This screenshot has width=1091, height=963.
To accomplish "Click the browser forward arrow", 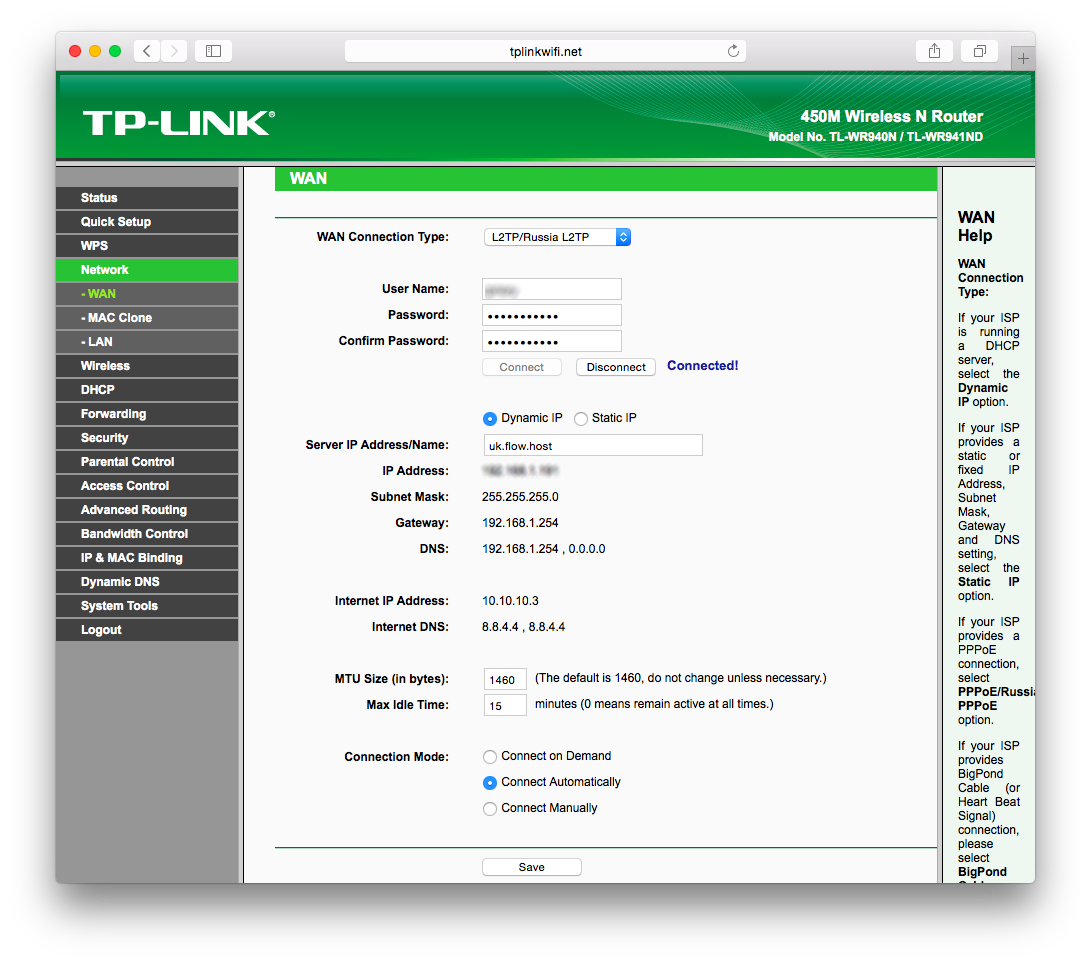I will tap(172, 51).
